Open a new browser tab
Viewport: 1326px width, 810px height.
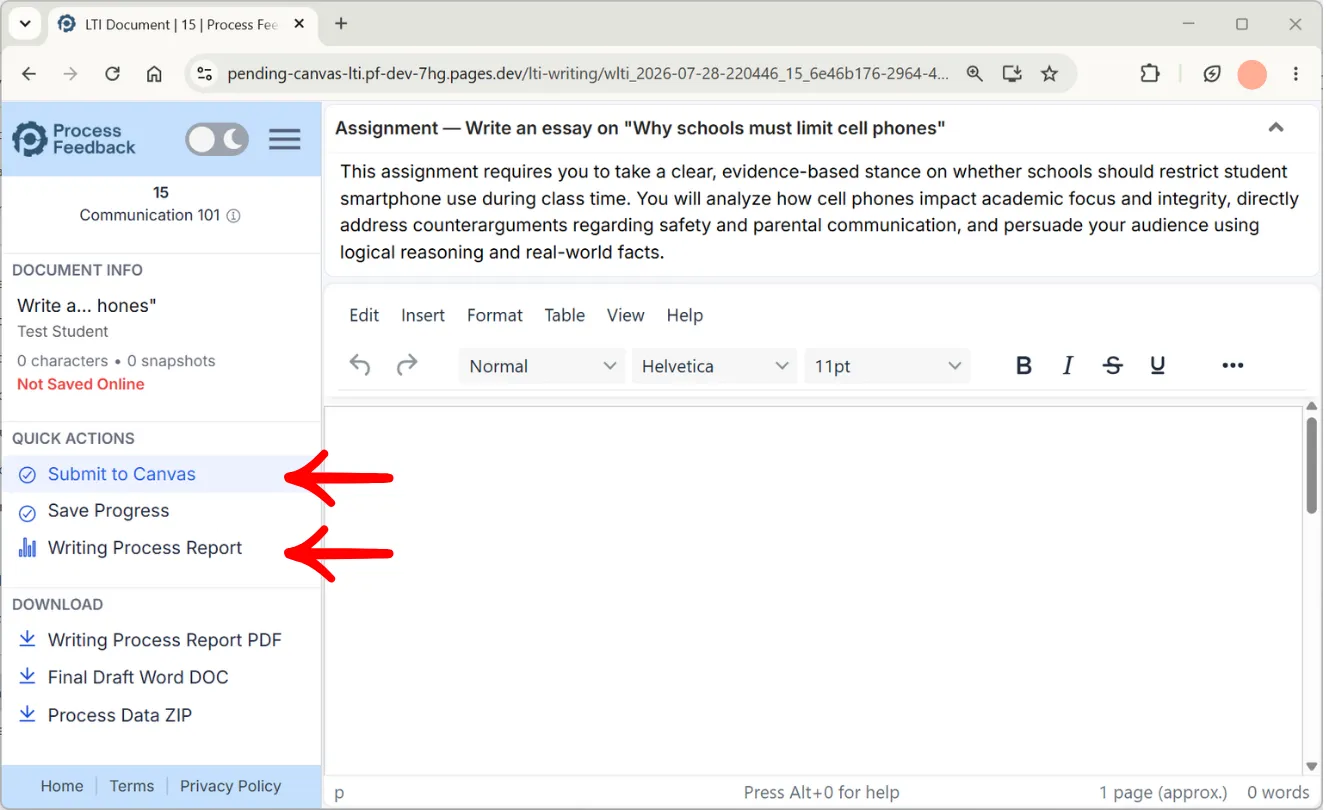[x=341, y=23]
